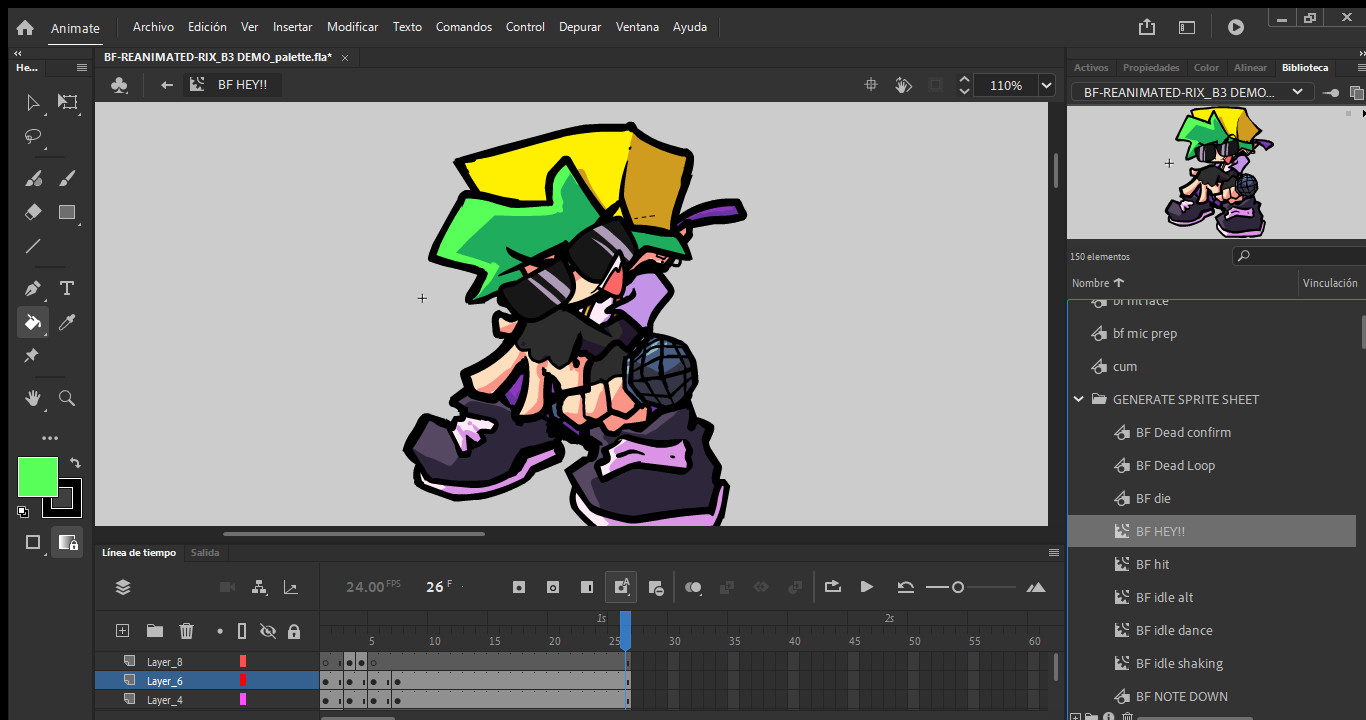
Task: Collapse the GENERATE SPRITE SHEET folder
Action: pyautogui.click(x=1079, y=399)
